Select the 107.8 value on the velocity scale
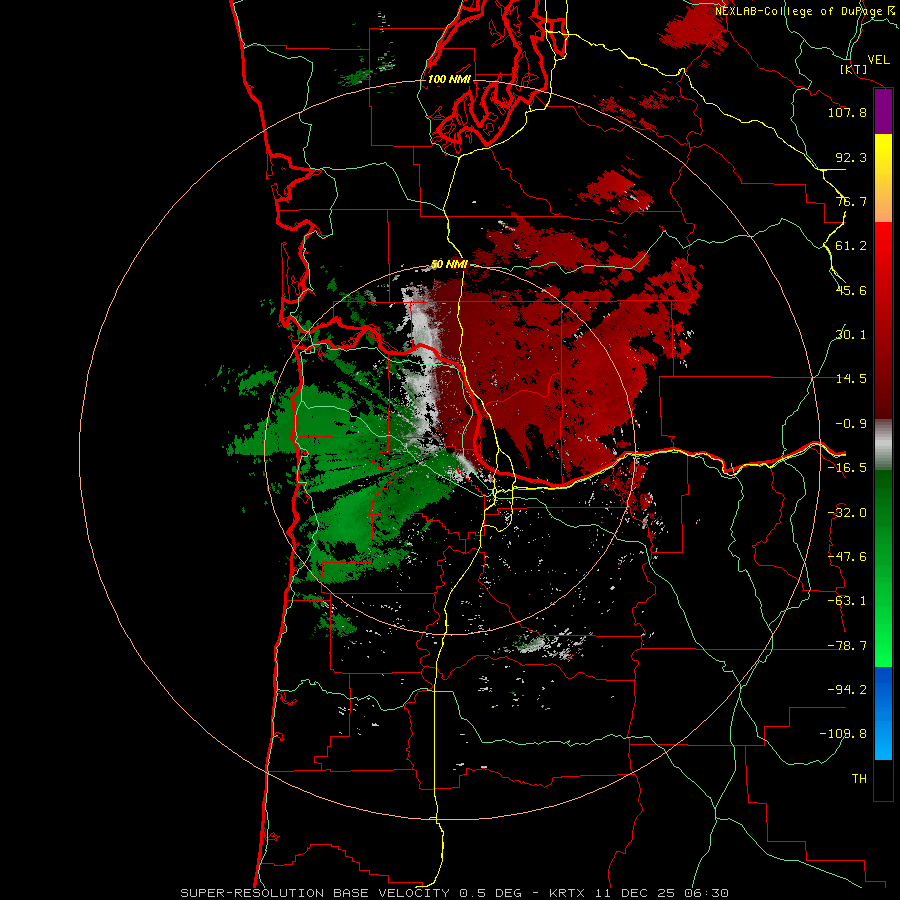Image resolution: width=900 pixels, height=900 pixels. pyautogui.click(x=847, y=112)
